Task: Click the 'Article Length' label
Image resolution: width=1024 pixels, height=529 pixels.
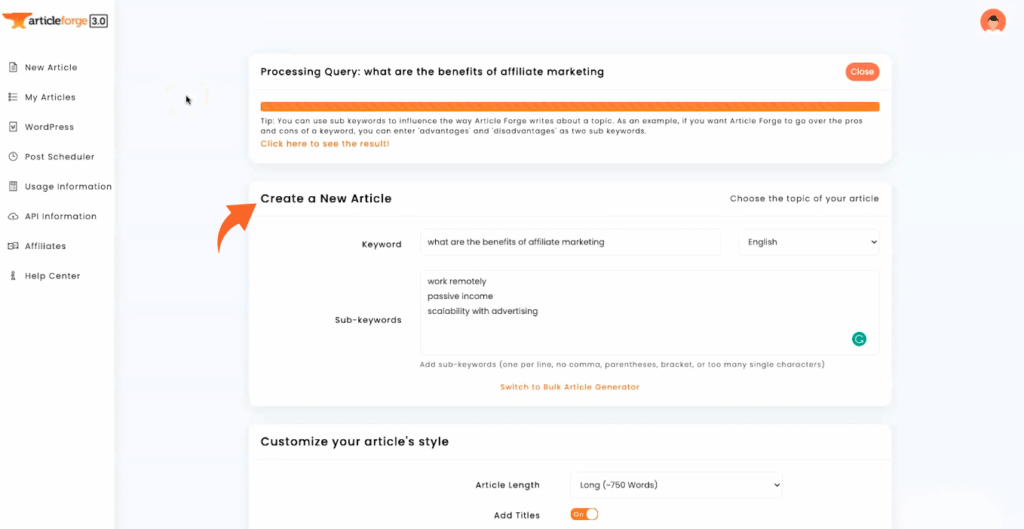Action: (x=507, y=485)
